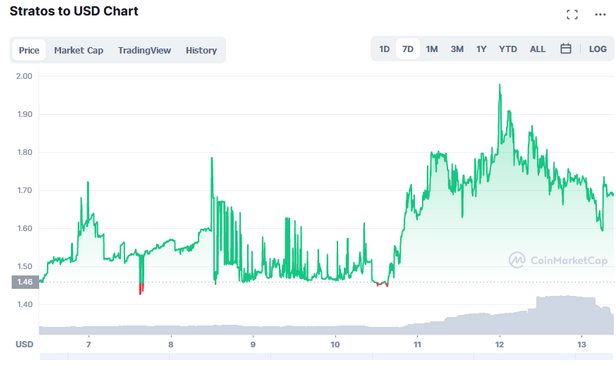Click date label 7 on x-axis

88,345
